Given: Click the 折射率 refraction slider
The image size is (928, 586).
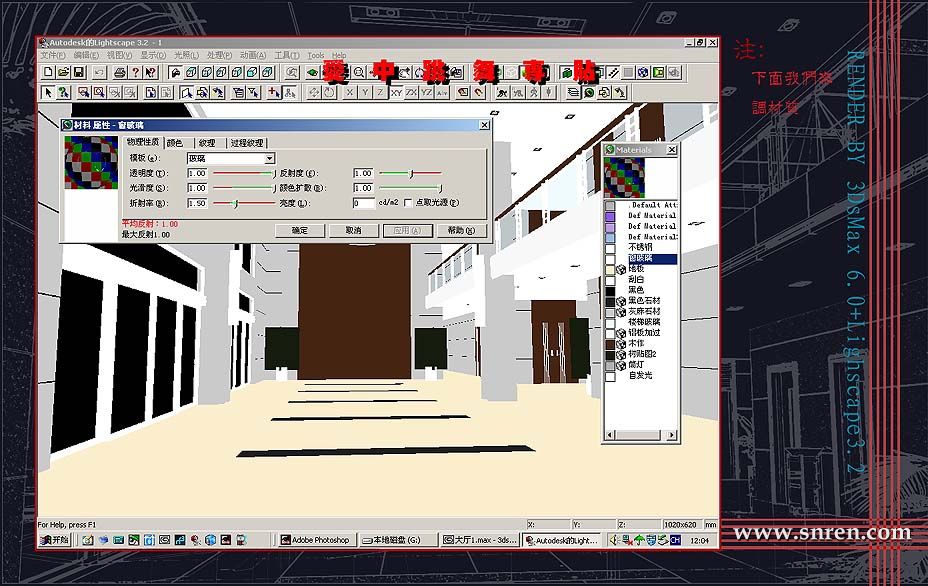Looking at the screenshot, I should [244, 203].
